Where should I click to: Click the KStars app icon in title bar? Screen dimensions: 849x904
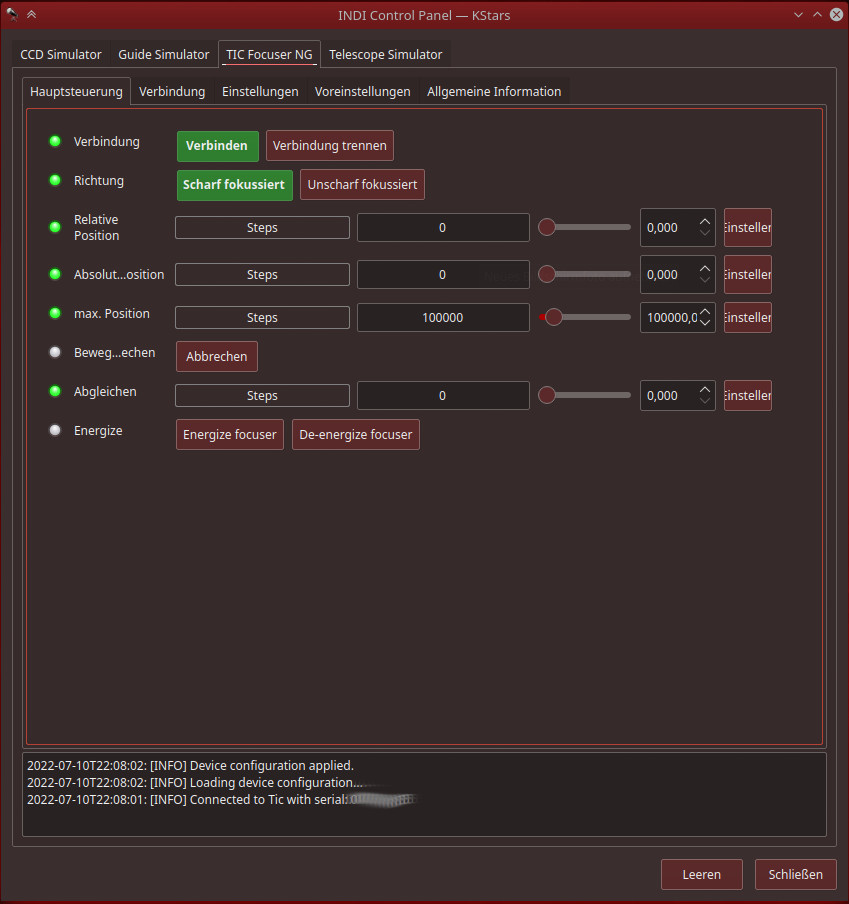pyautogui.click(x=12, y=14)
